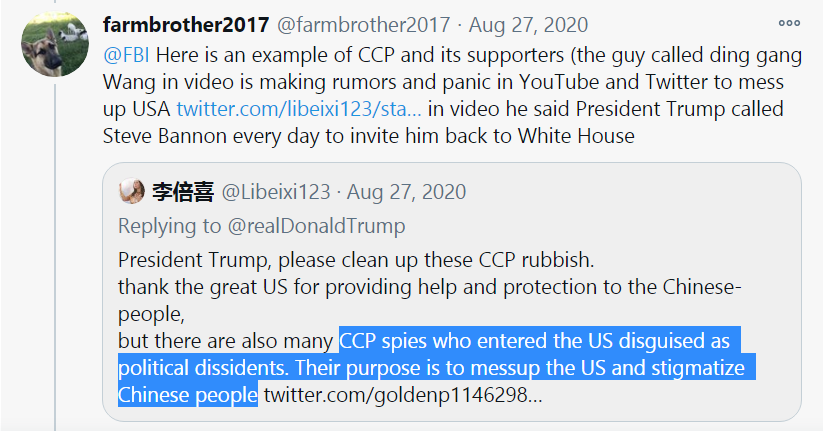This screenshot has width=823, height=431.
Task: Click the @FBI mention
Action: coord(125,52)
